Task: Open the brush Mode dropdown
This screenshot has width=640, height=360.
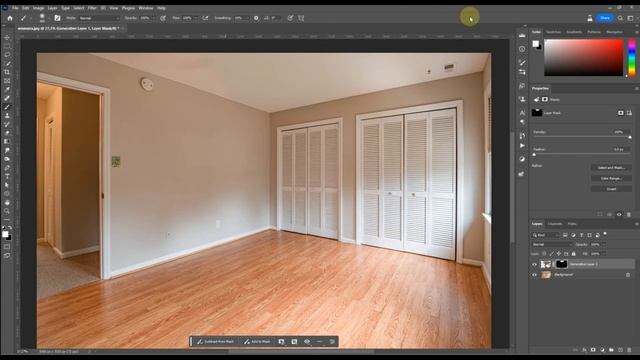Action: pyautogui.click(x=99, y=18)
